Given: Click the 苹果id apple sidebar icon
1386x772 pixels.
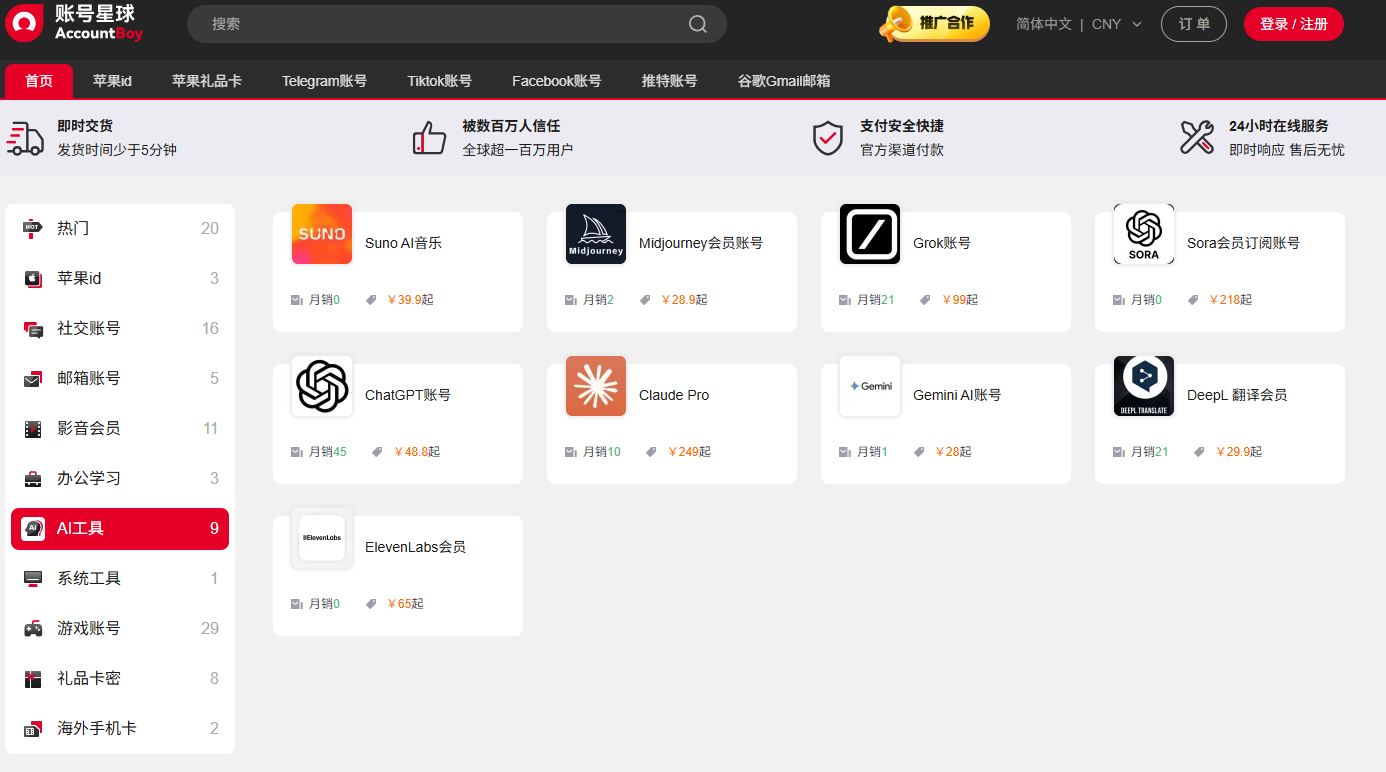Looking at the screenshot, I should pos(33,278).
